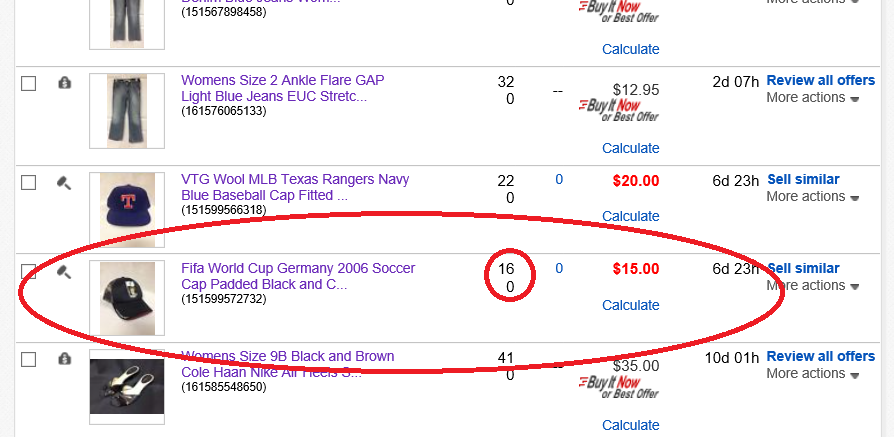Review all offers on the GAP jeans listing
This screenshot has width=894, height=437.
click(x=820, y=80)
